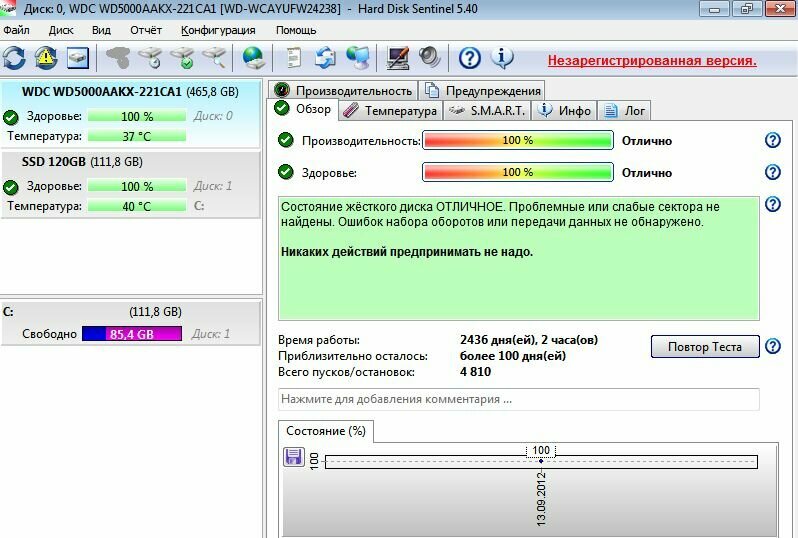
Task: Open the Диск menu
Action: point(61,30)
